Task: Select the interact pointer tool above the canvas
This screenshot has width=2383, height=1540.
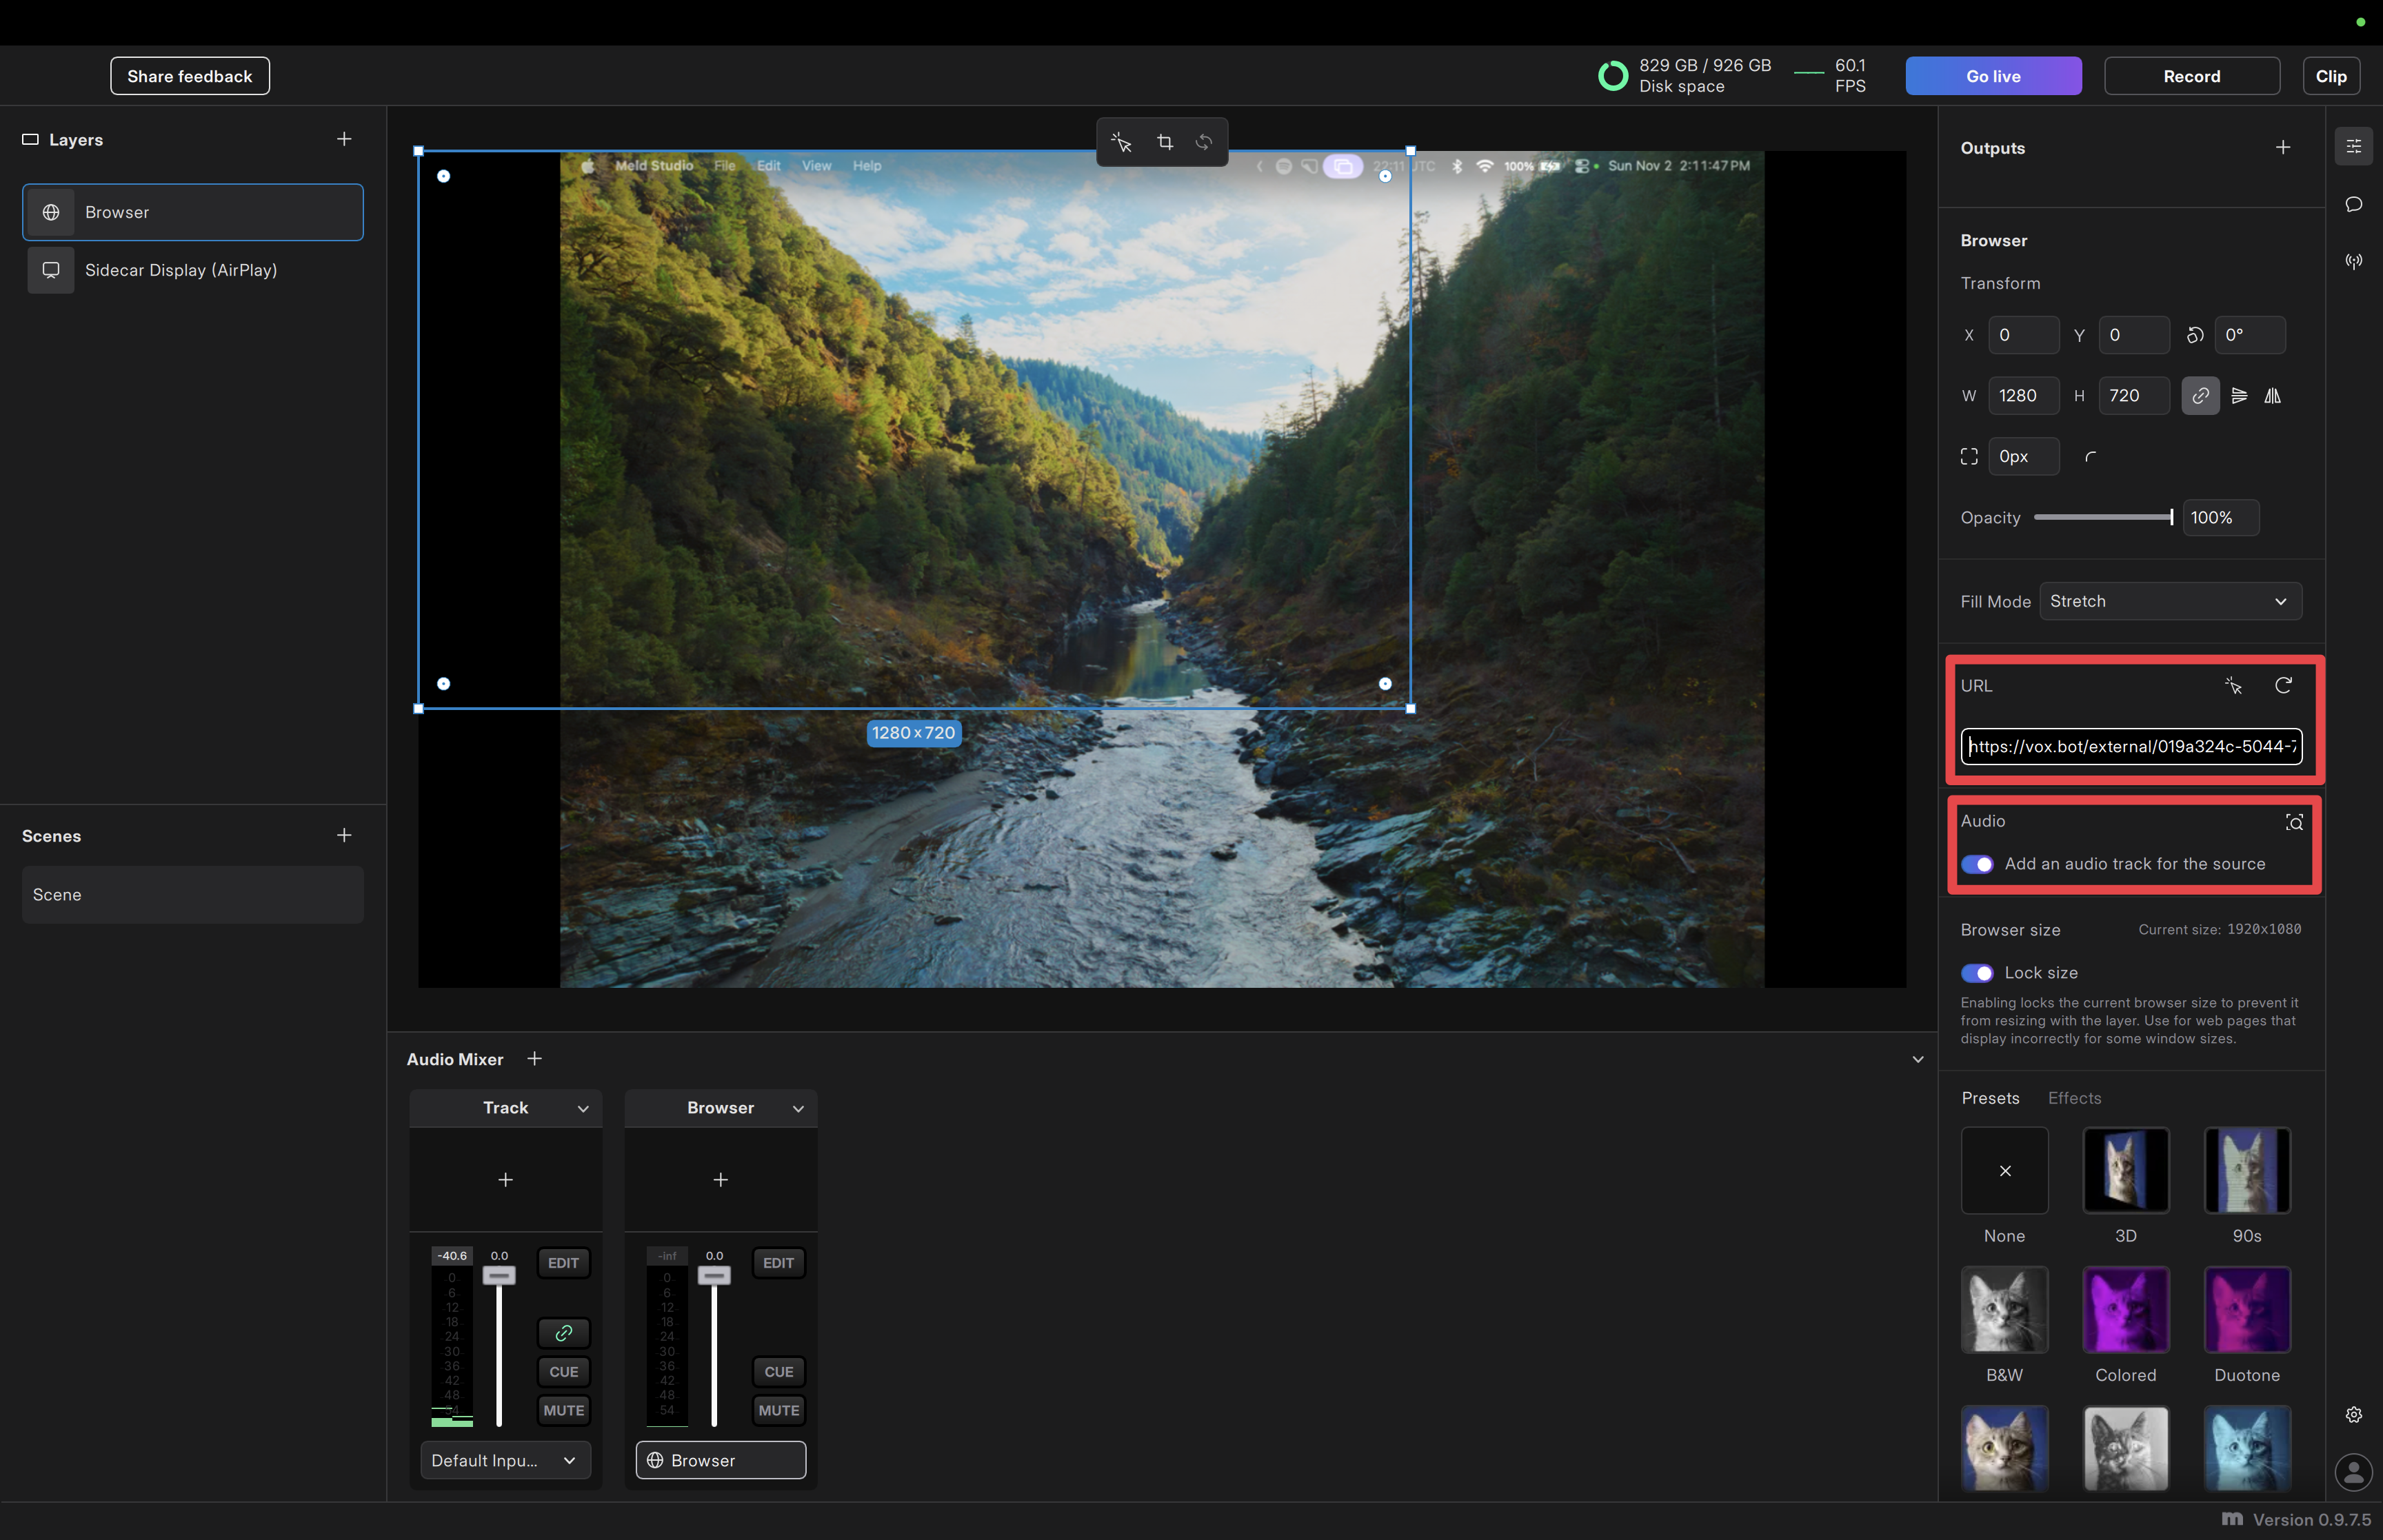Action: (x=1120, y=142)
